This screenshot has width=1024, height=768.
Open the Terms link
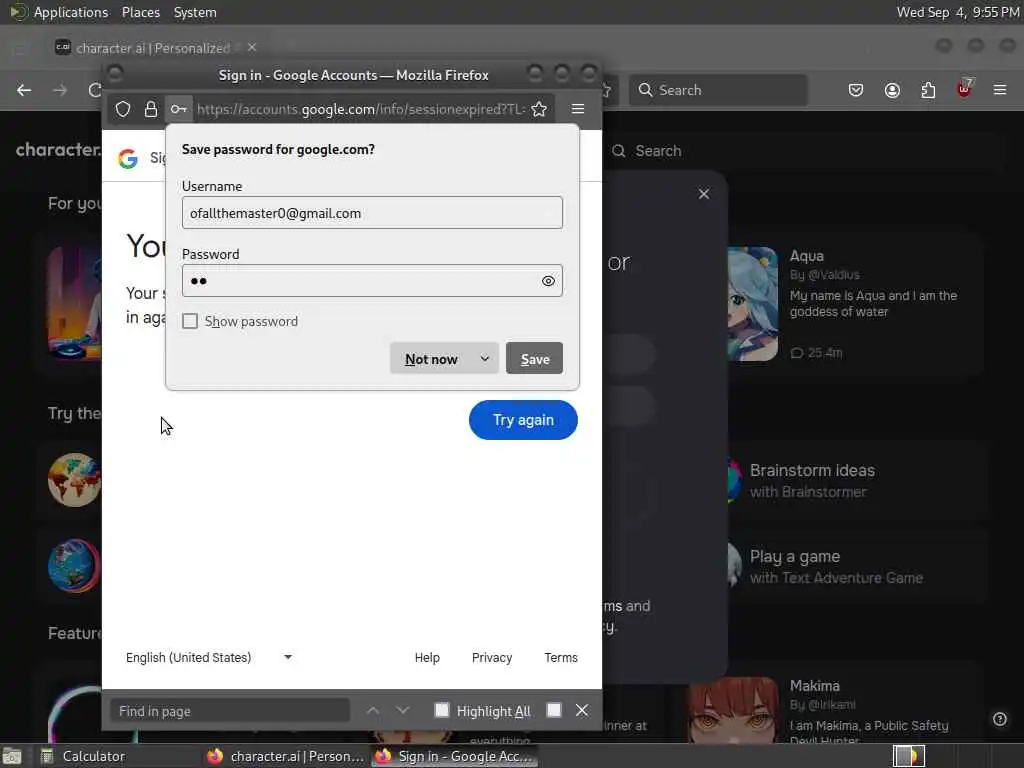coord(561,658)
